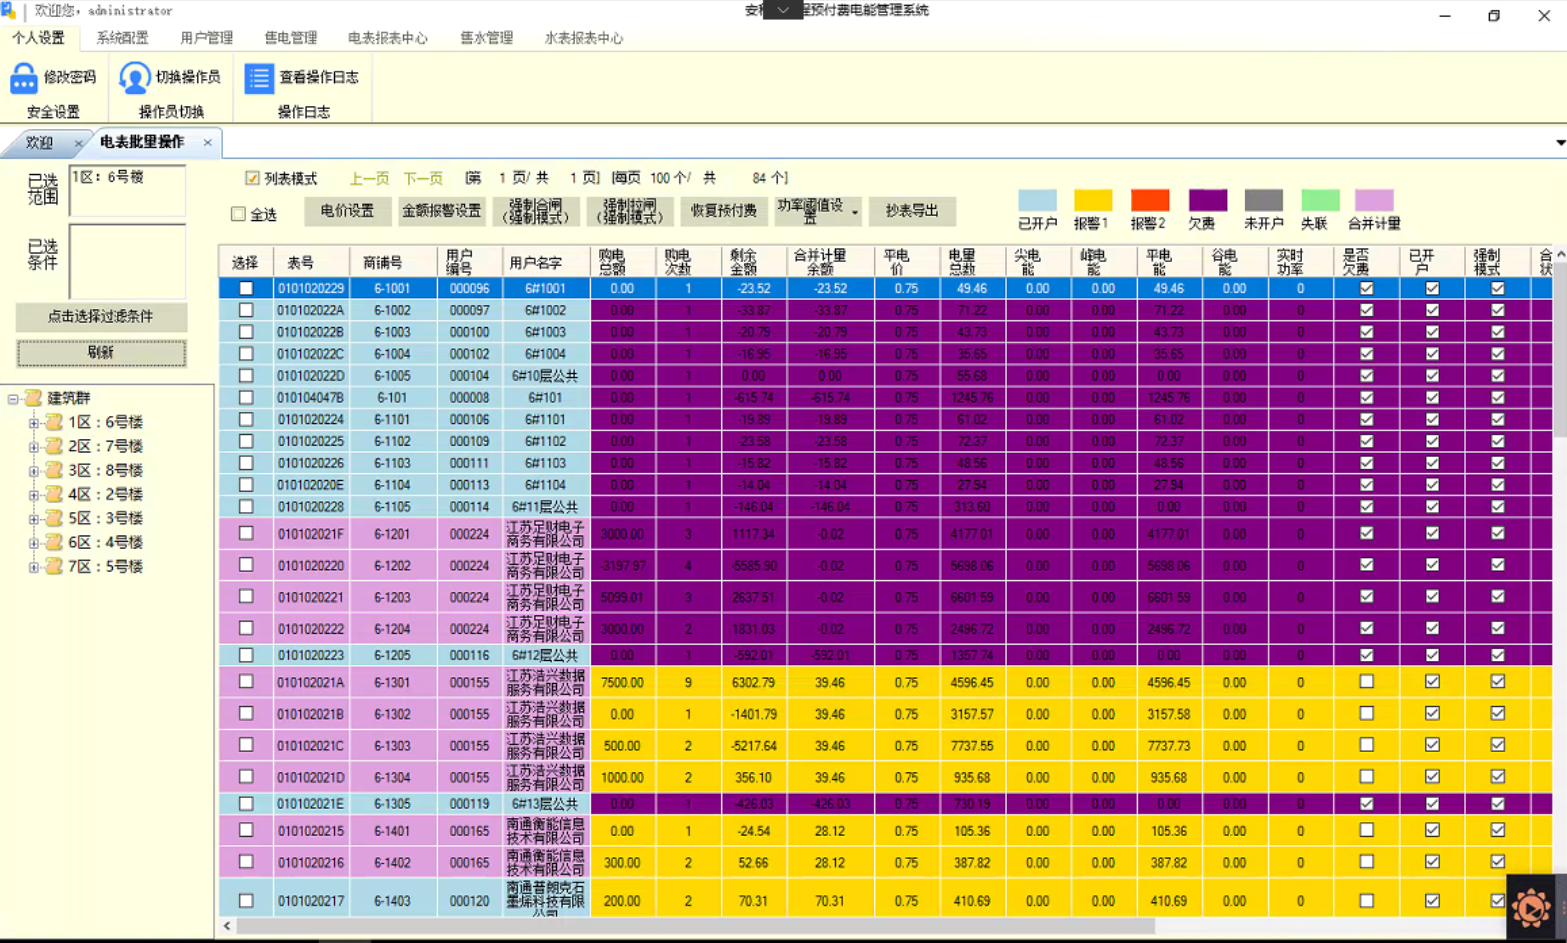Click the 电价设置 button
This screenshot has height=943, width=1567.
tap(347, 211)
